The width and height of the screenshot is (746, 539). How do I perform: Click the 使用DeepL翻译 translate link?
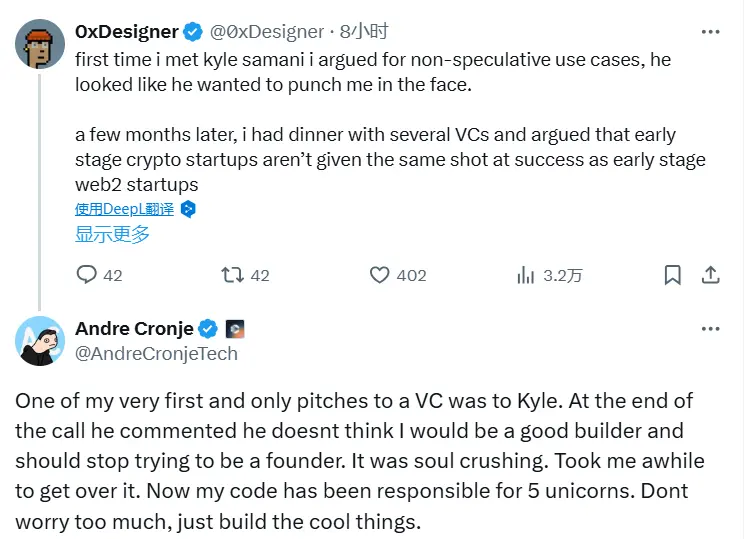tap(124, 209)
